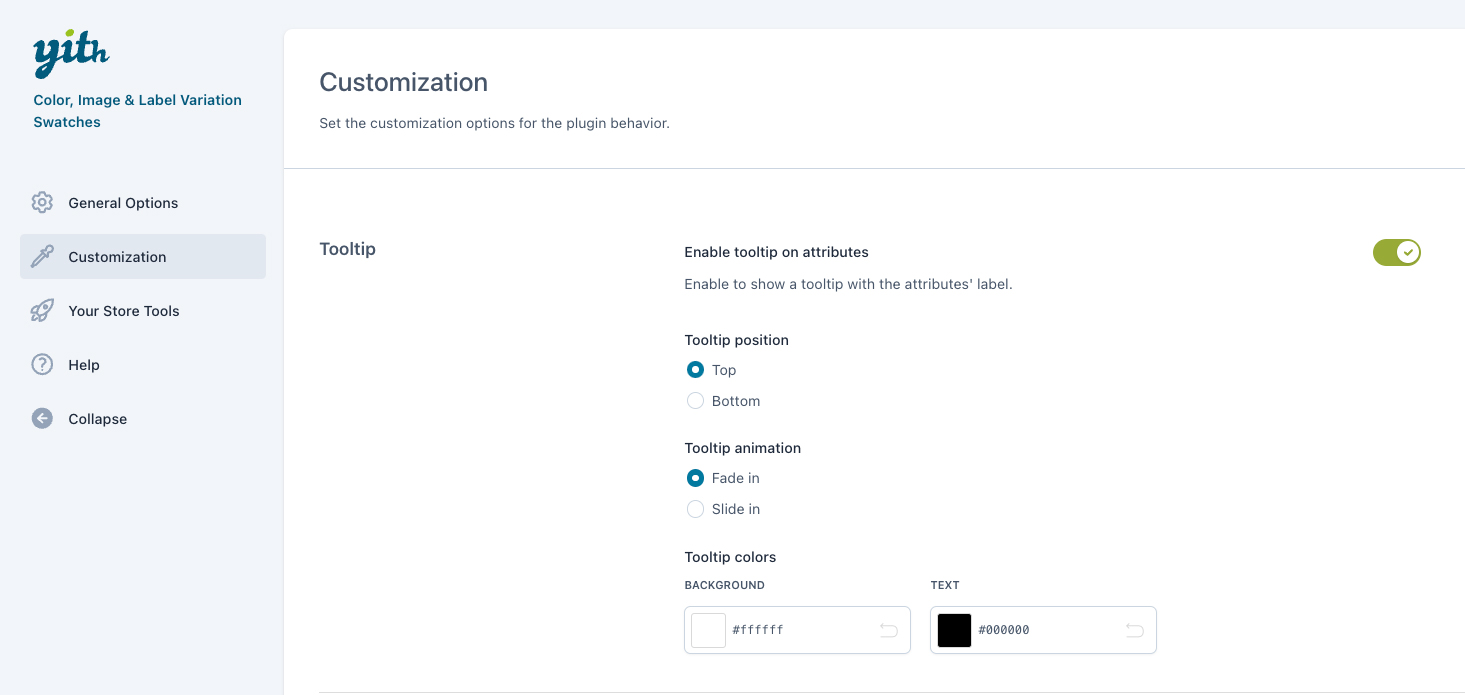The width and height of the screenshot is (1465, 695).
Task: Click the Collapse arrow icon
Action: 42,419
